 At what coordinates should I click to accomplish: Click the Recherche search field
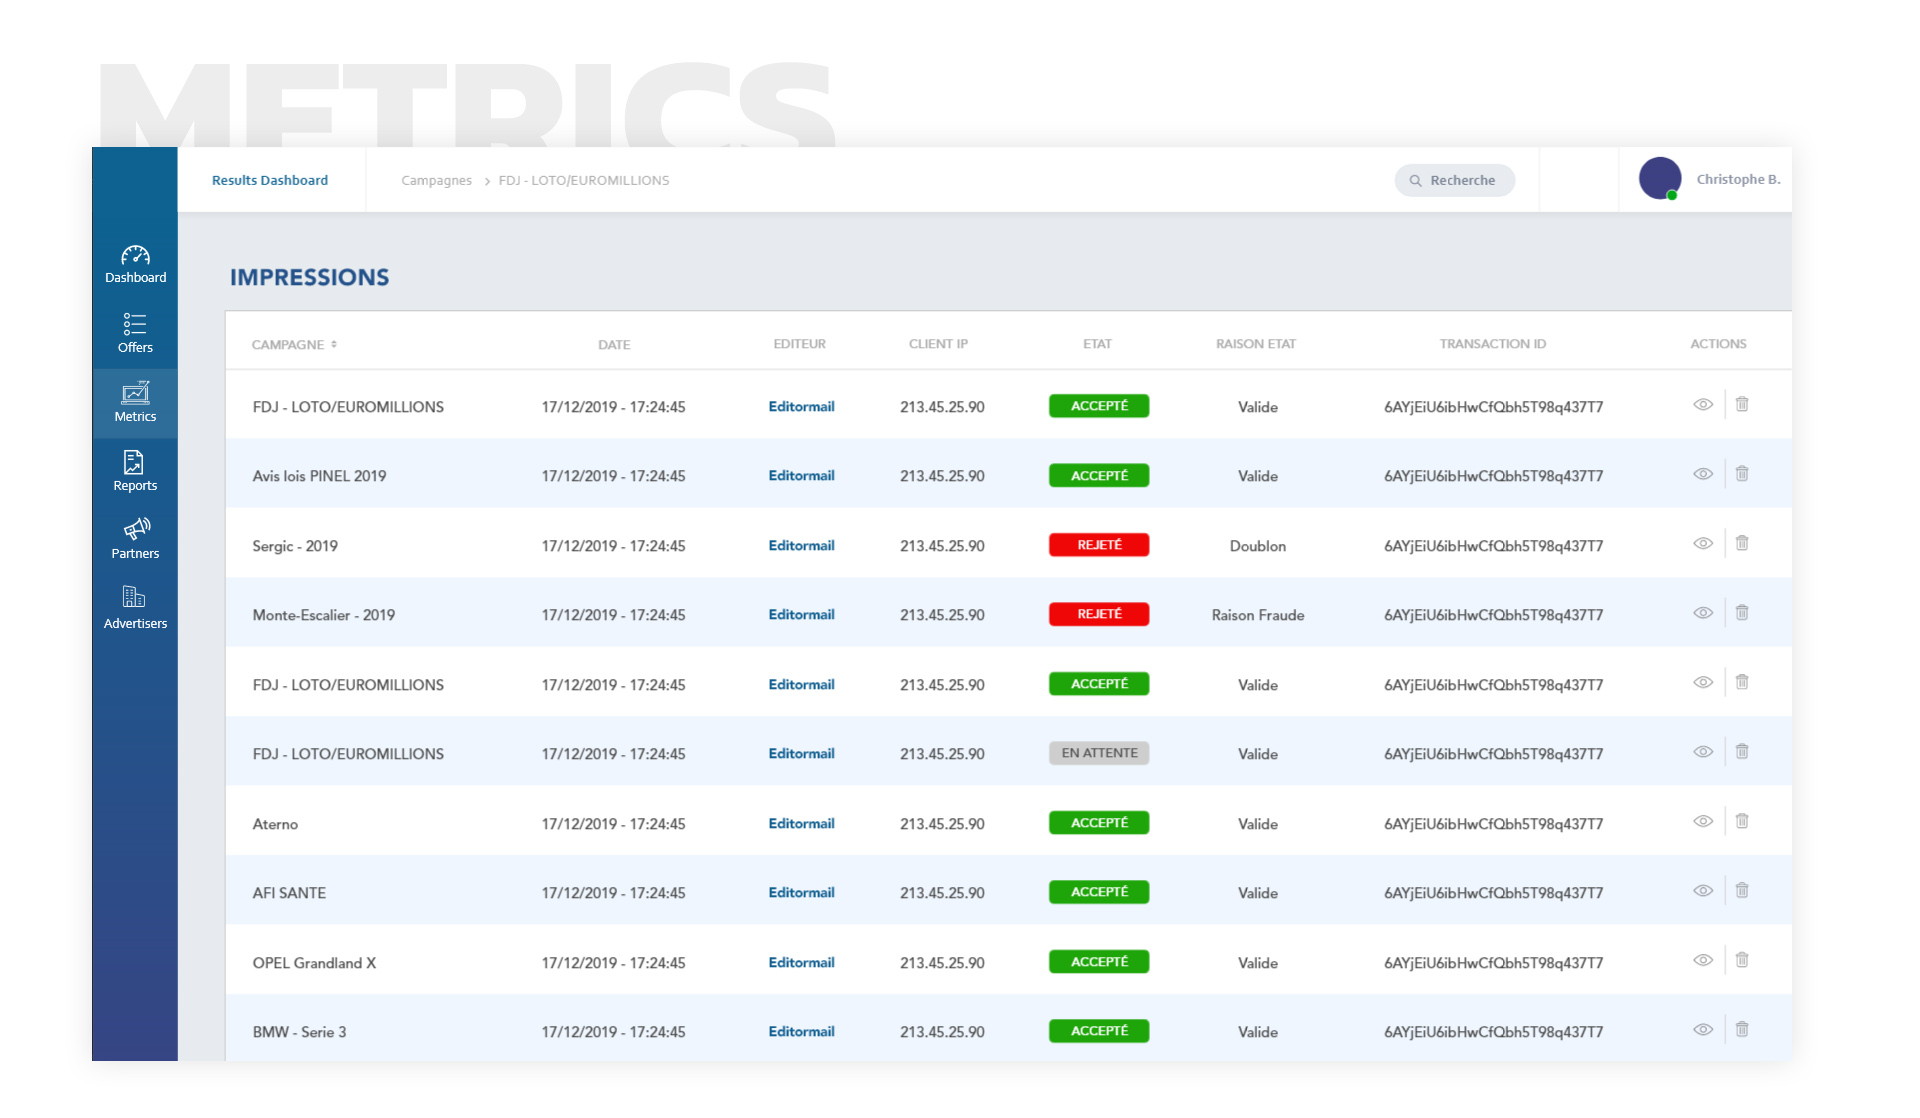pos(1455,181)
